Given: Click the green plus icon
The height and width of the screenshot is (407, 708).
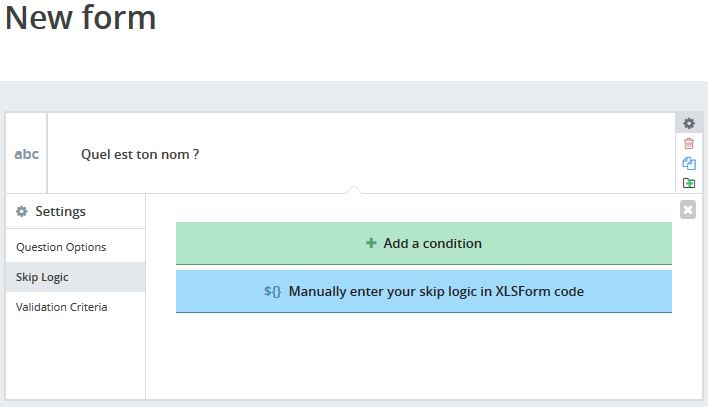Looking at the screenshot, I should point(371,243).
